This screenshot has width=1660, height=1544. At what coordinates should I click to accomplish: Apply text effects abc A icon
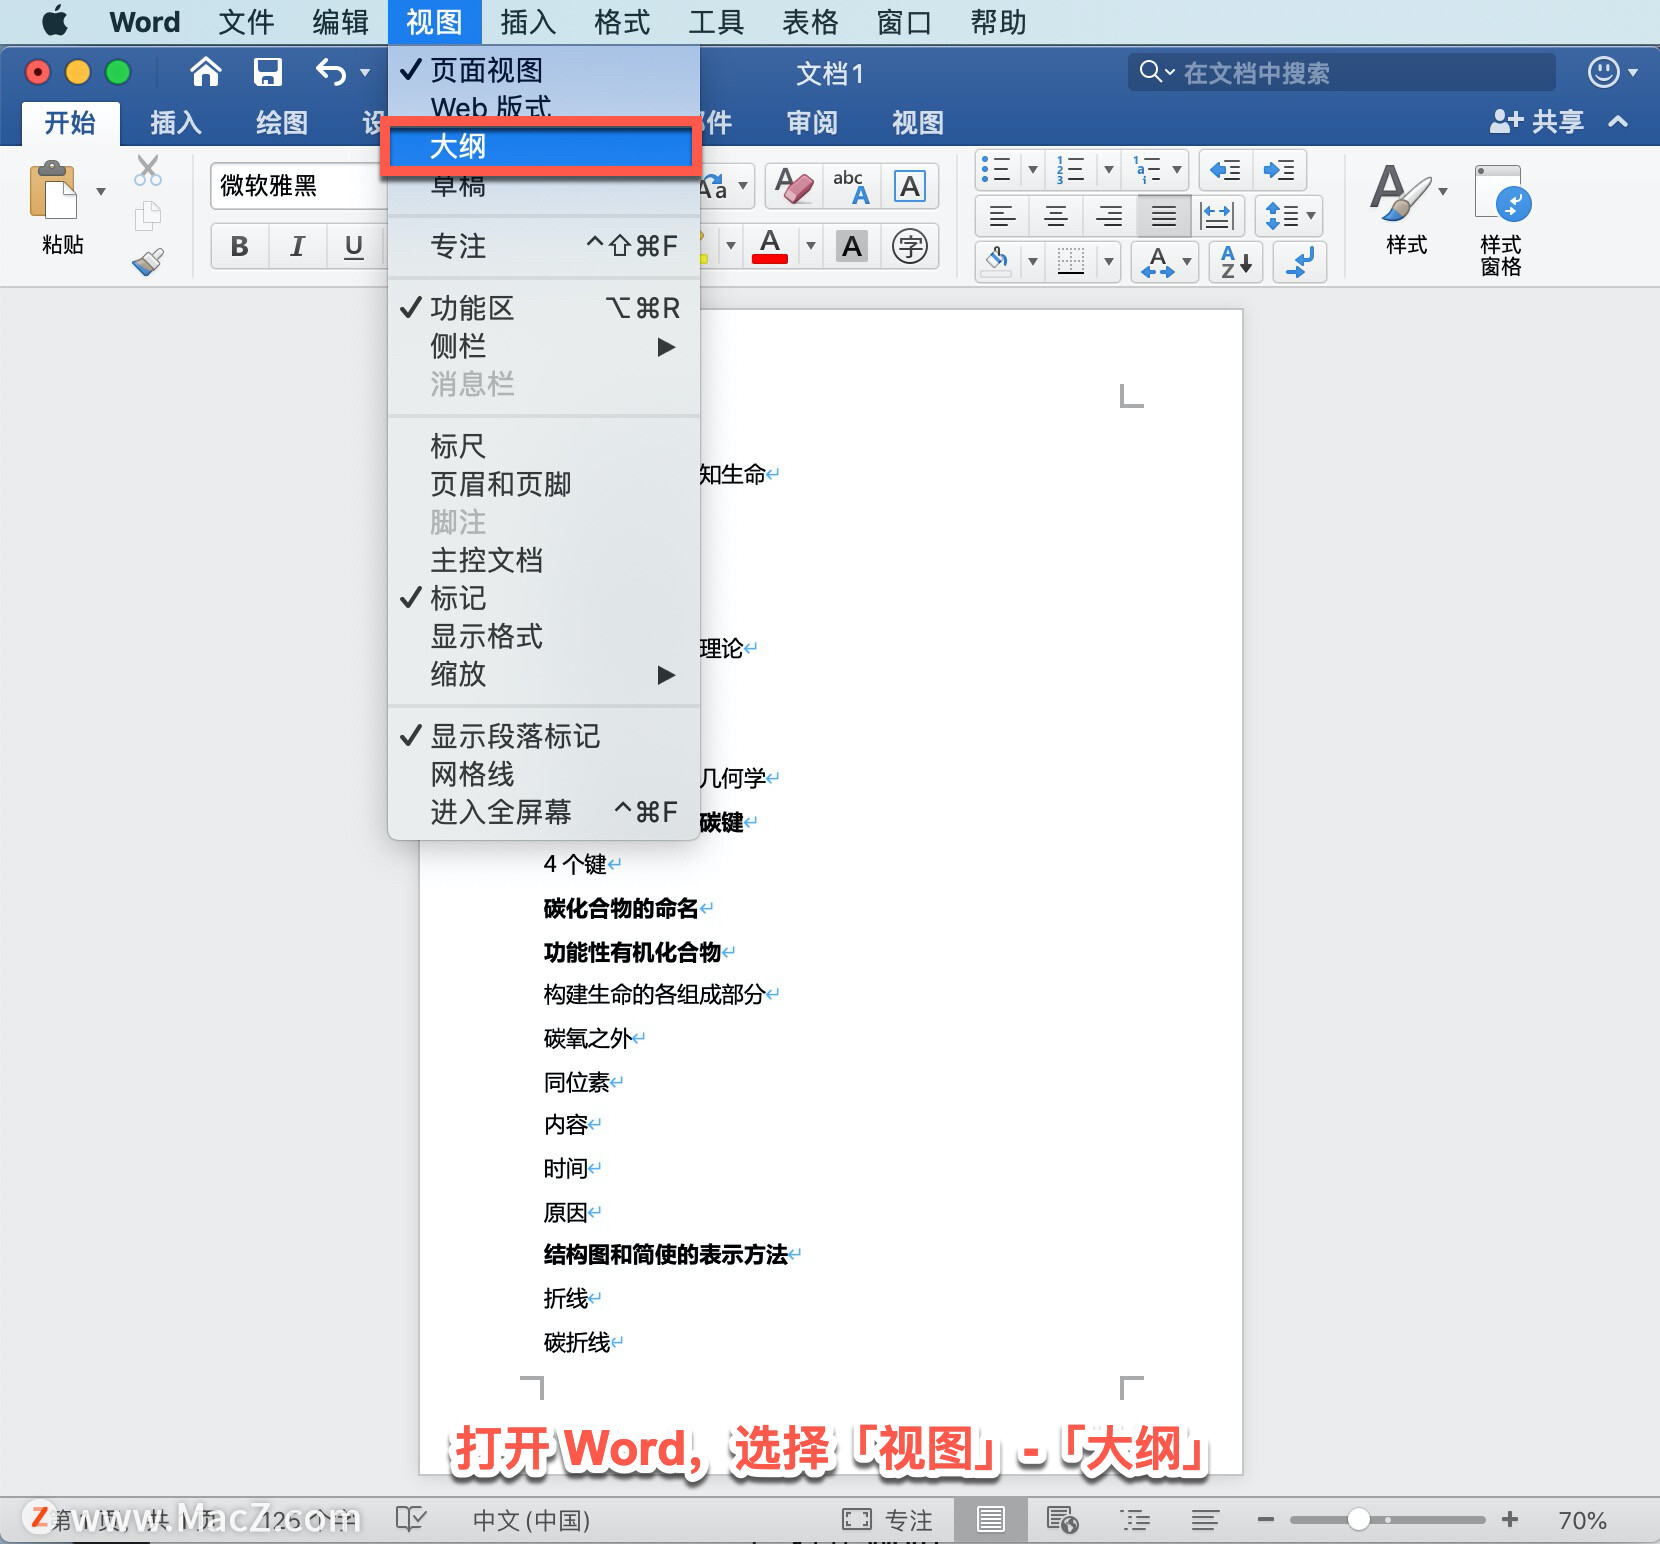[x=852, y=186]
